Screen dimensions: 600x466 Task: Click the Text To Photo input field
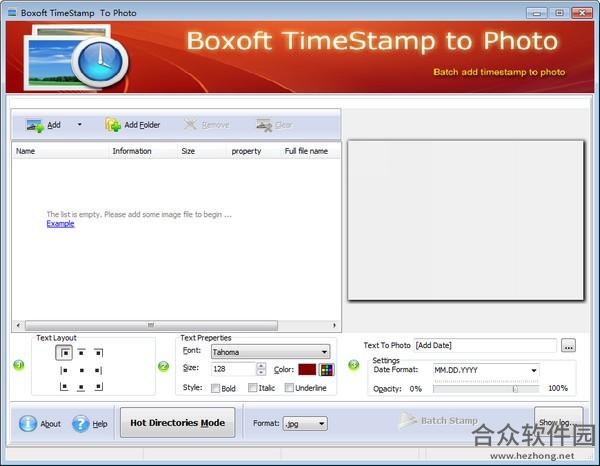485,345
